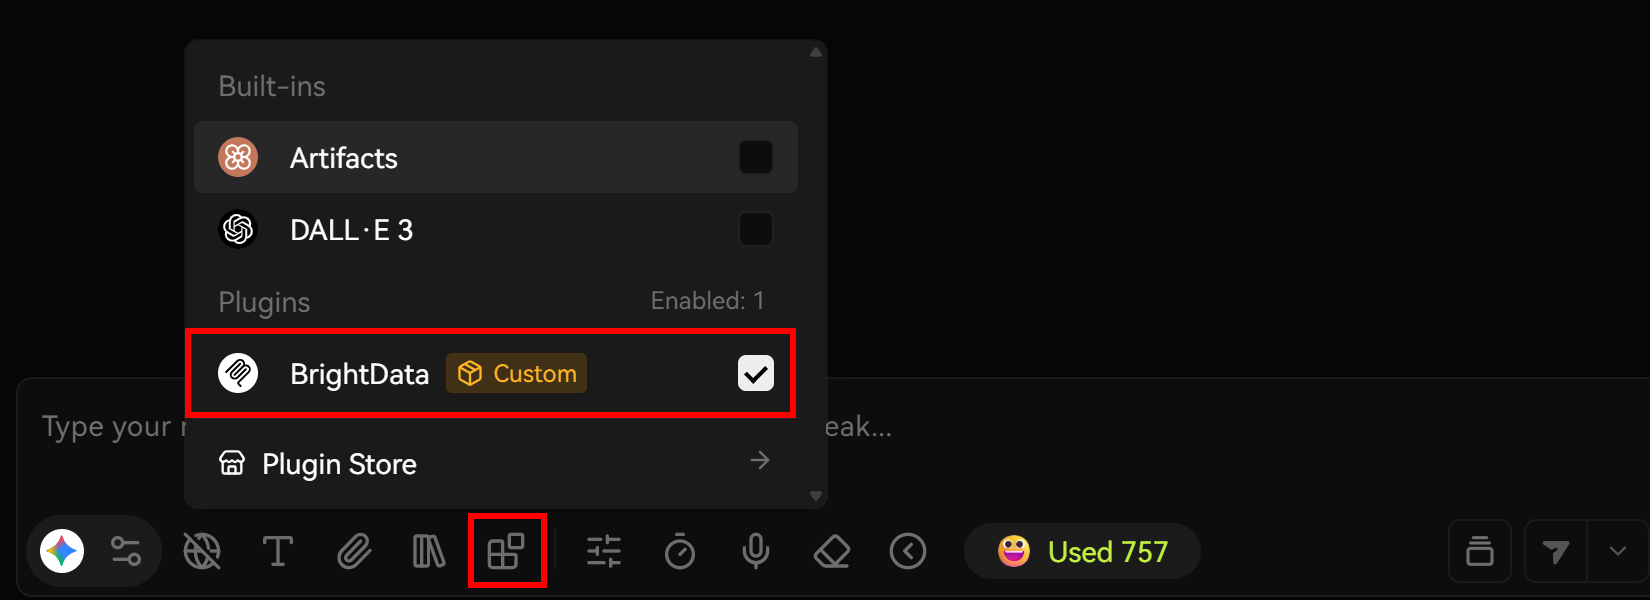
Task: Click the Used 757 token counter
Action: click(1082, 551)
